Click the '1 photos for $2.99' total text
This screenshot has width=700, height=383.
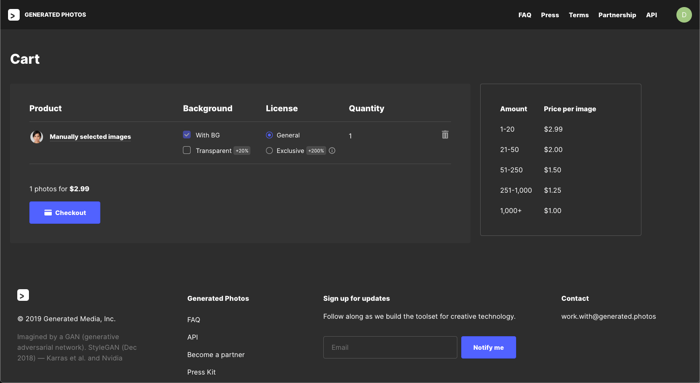coord(59,189)
